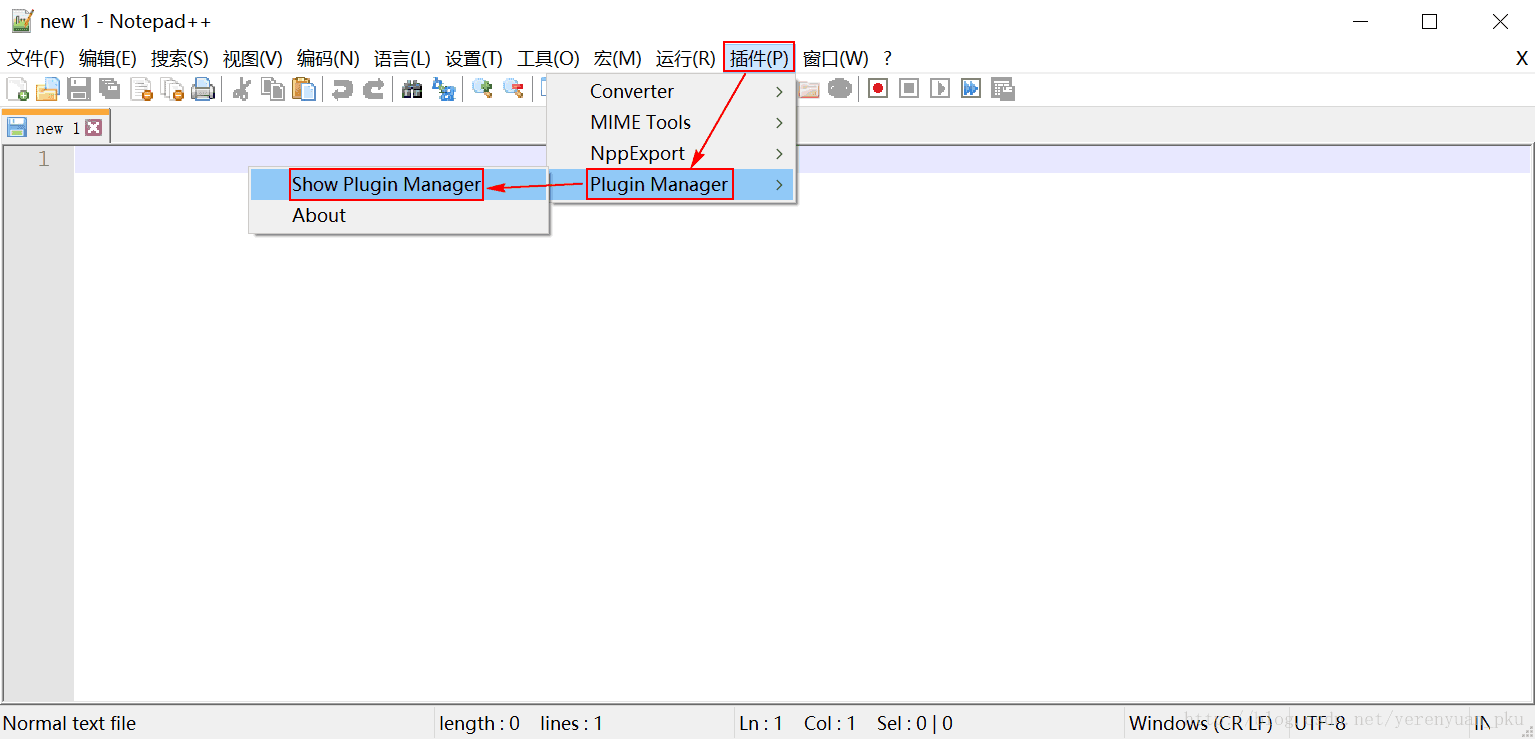Expand the NppExport submenu
Viewport: 1535px width, 739px height.
pyautogui.click(x=670, y=153)
